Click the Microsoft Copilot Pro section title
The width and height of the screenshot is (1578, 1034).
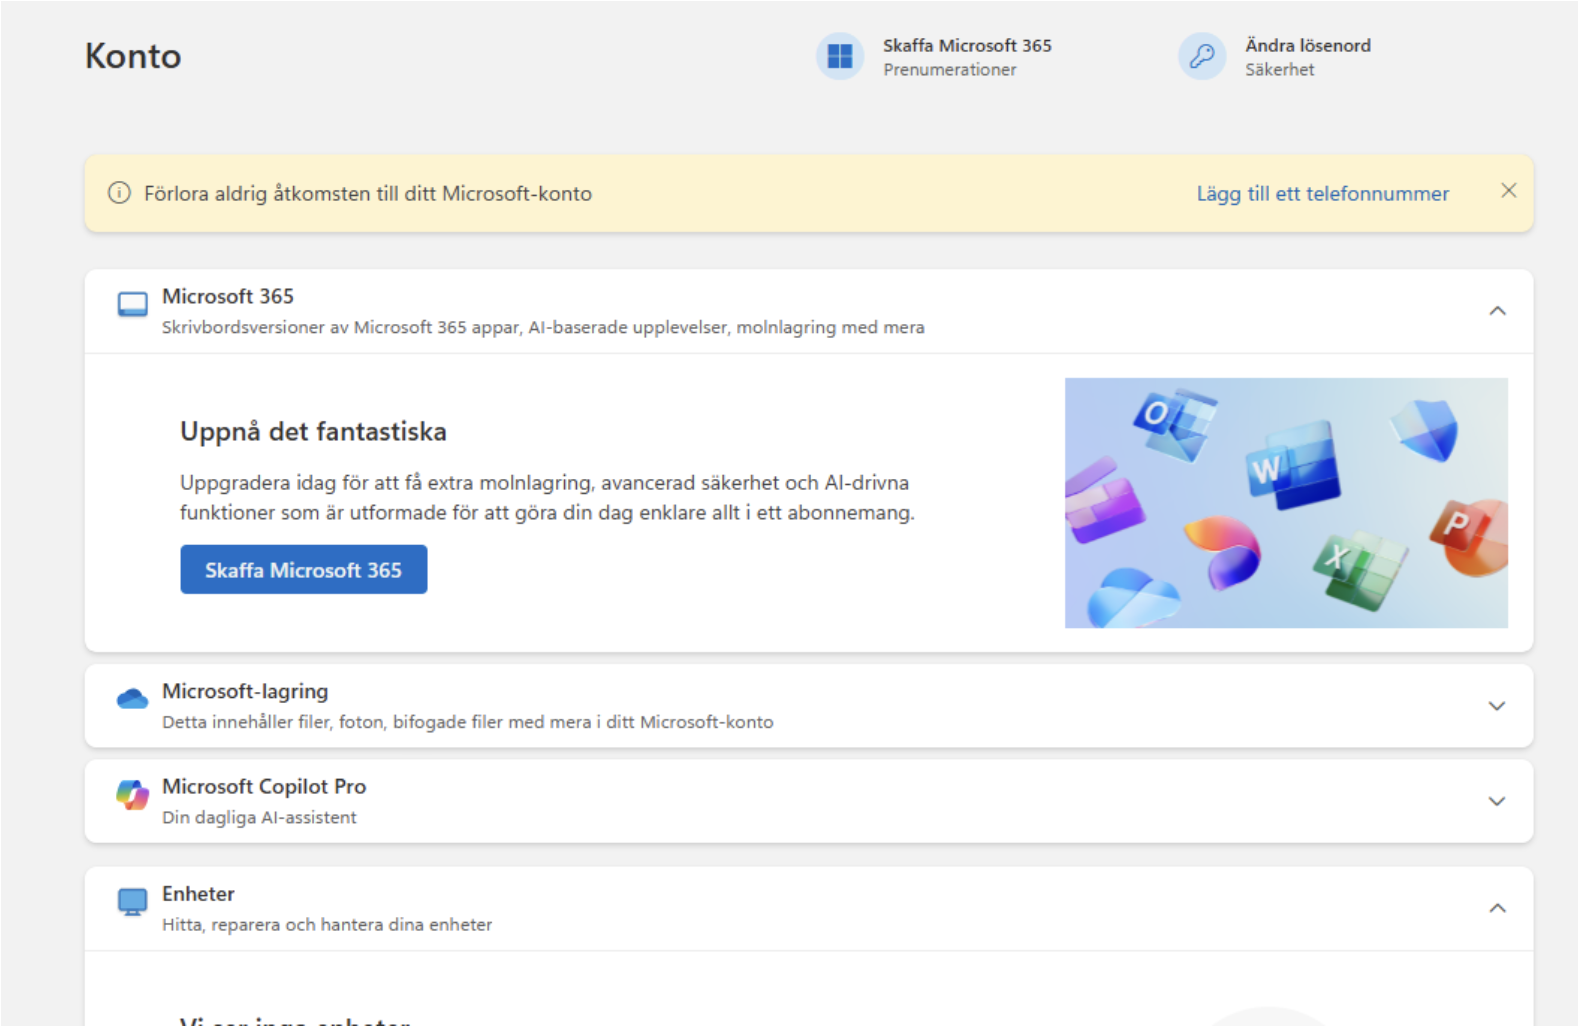[x=264, y=787]
